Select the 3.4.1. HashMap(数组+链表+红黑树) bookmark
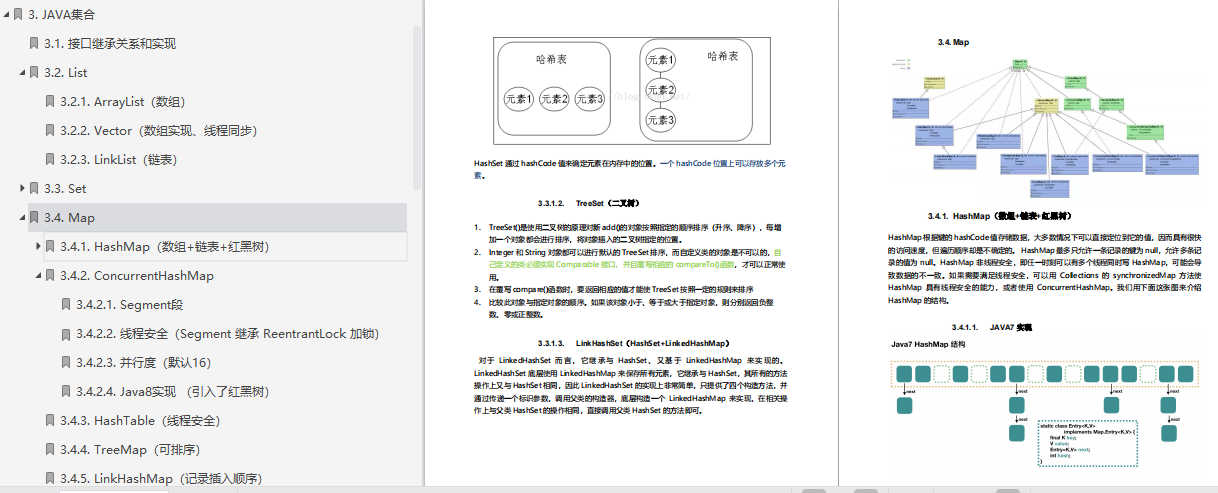 [164, 246]
